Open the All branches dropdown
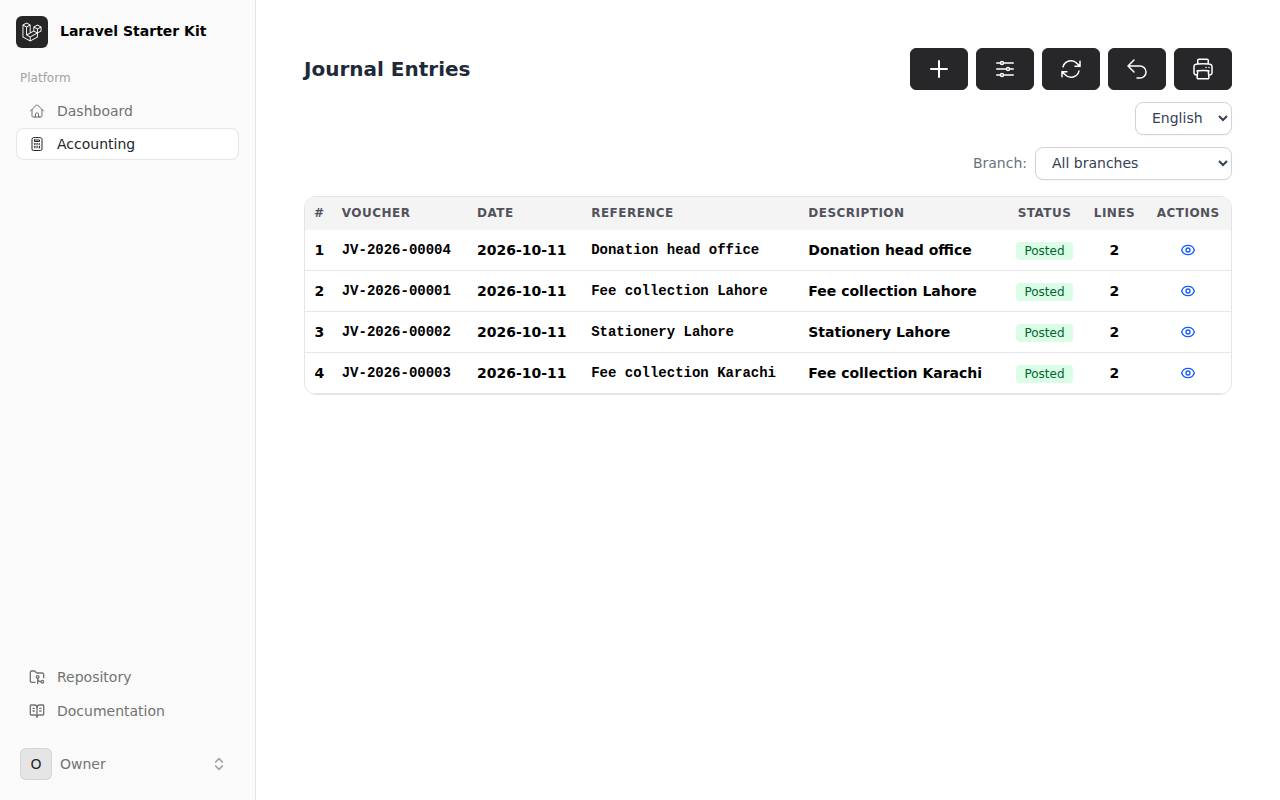Viewport: 1280px width, 800px height. pos(1133,163)
